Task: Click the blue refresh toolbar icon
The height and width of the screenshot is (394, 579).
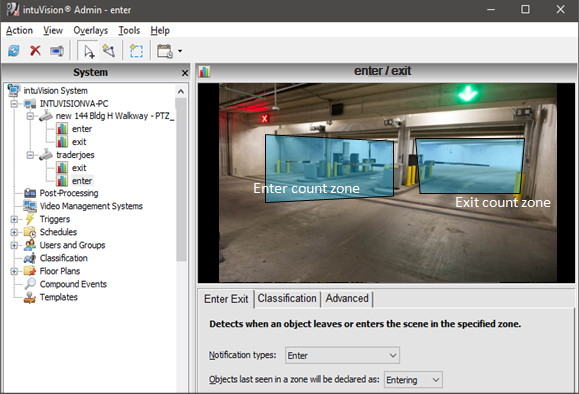Action: [x=14, y=51]
